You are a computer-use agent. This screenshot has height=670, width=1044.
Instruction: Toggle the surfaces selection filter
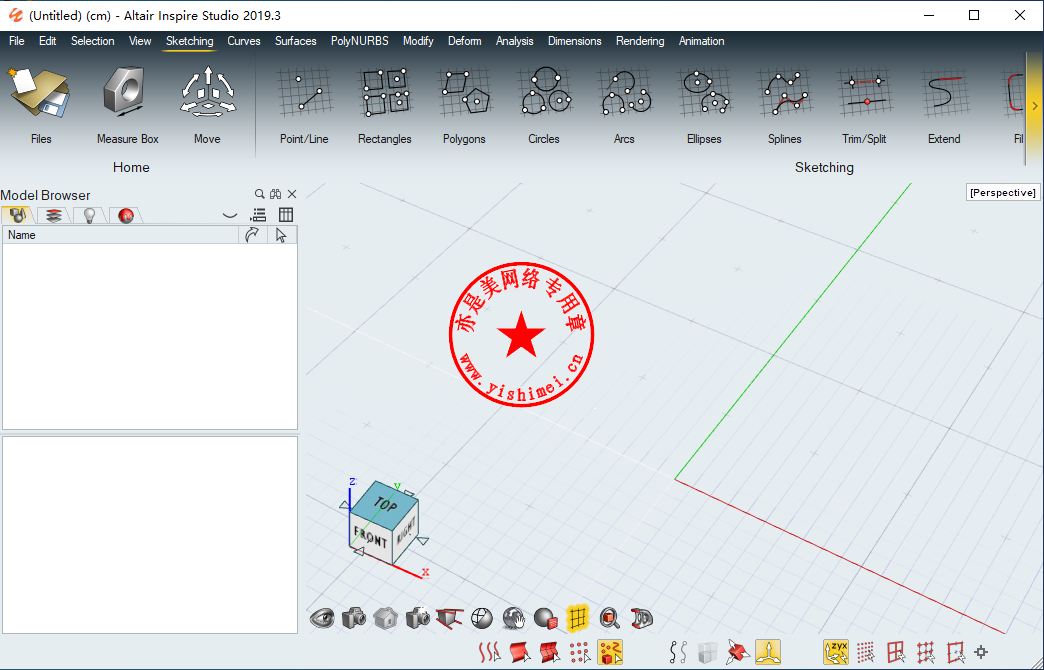tap(520, 653)
